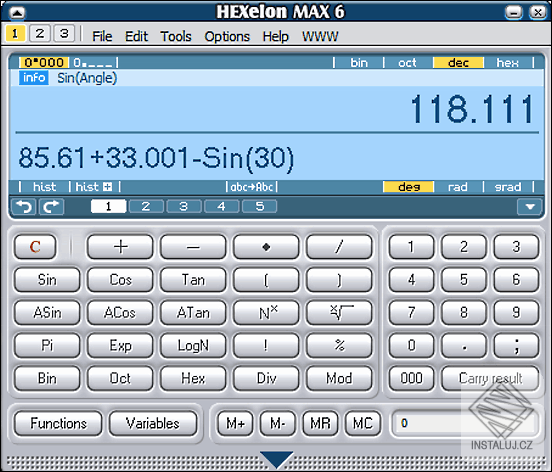
Task: Click the expression input line 85.61+33.001-Sin(30)
Action: (156, 158)
